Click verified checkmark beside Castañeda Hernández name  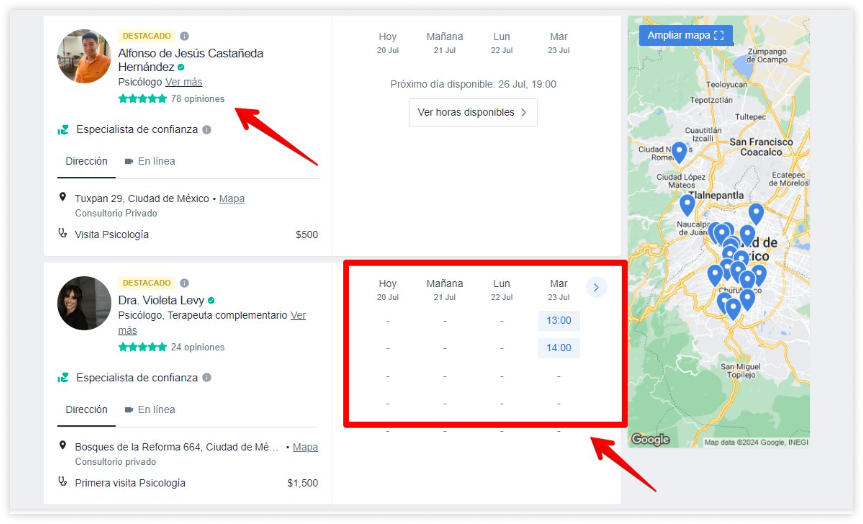(181, 67)
